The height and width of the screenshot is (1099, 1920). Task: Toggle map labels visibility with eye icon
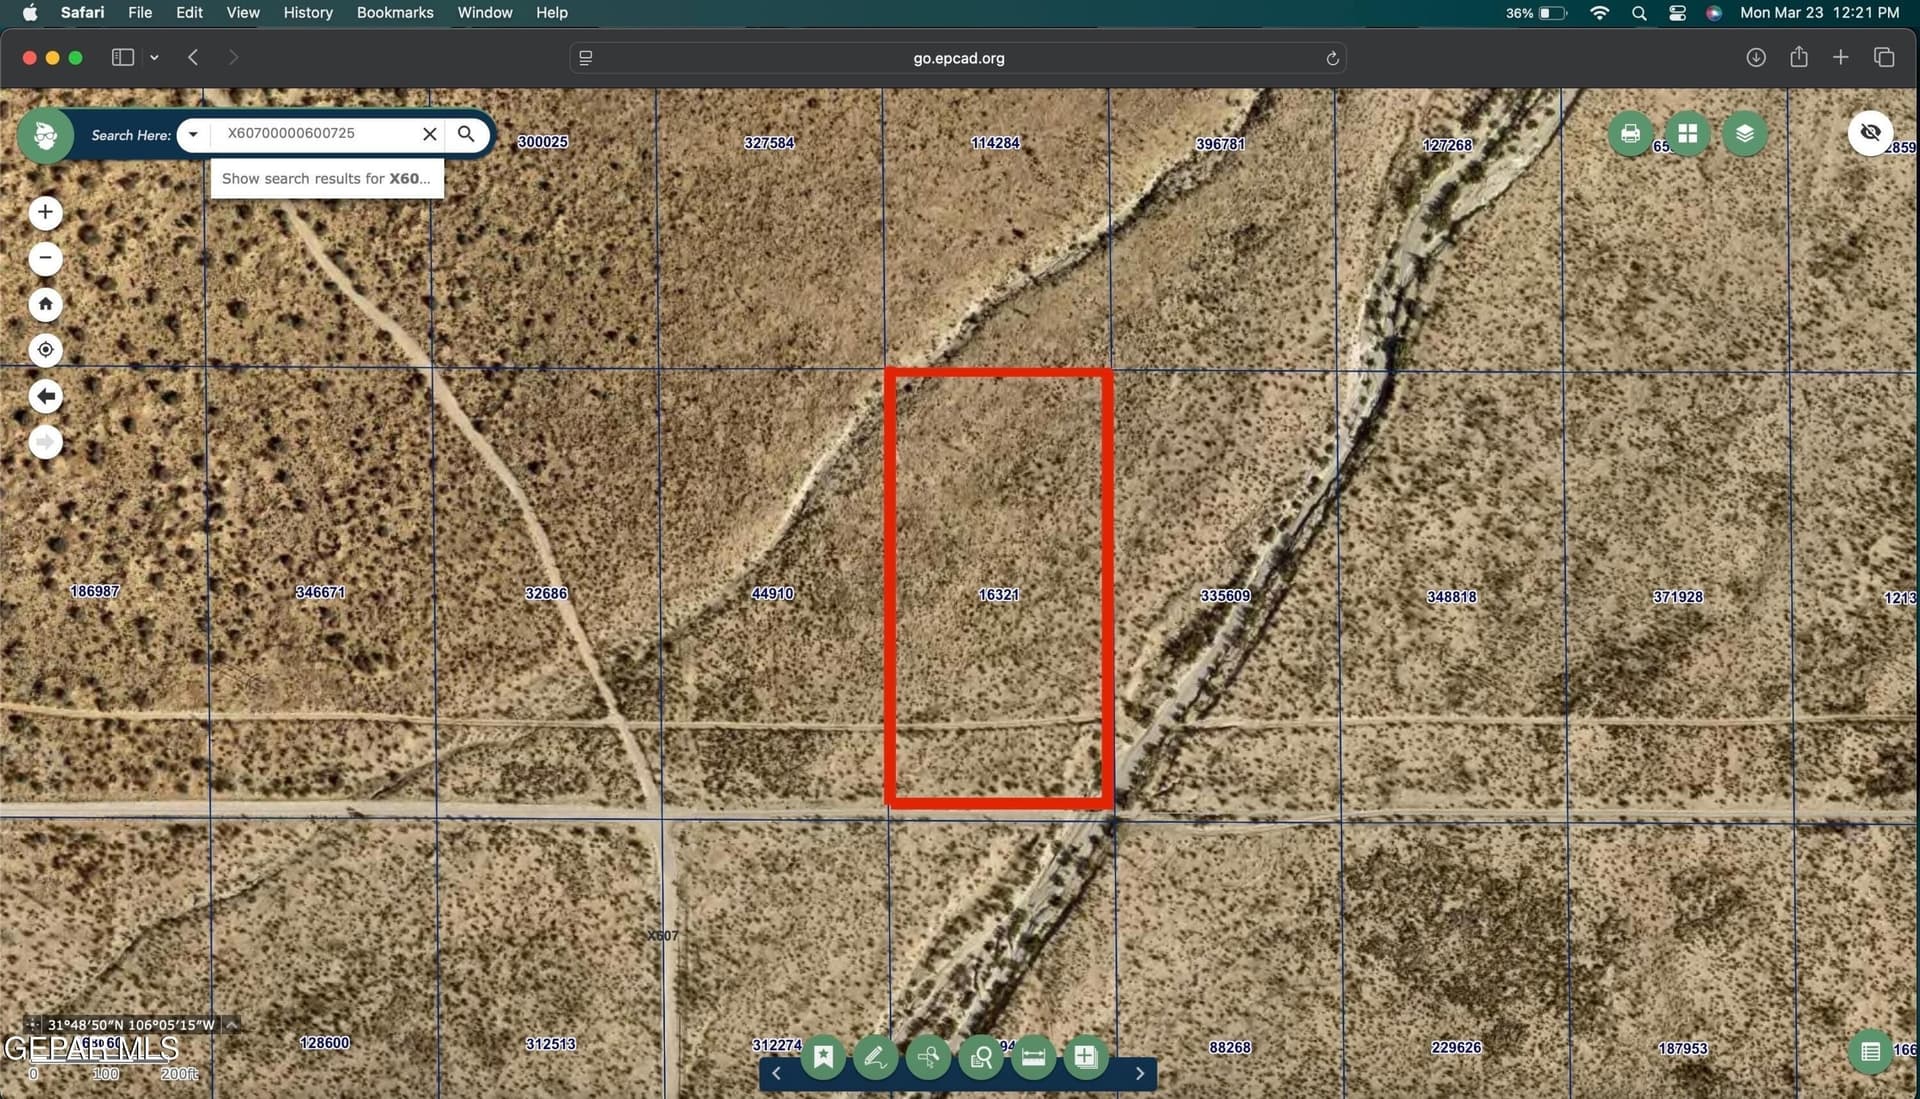(1871, 132)
